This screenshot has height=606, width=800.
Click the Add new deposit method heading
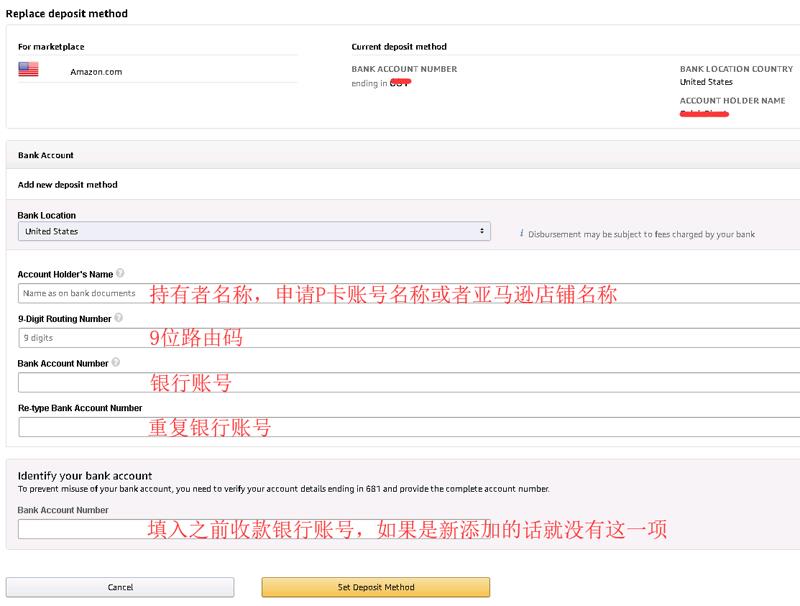click(68, 185)
